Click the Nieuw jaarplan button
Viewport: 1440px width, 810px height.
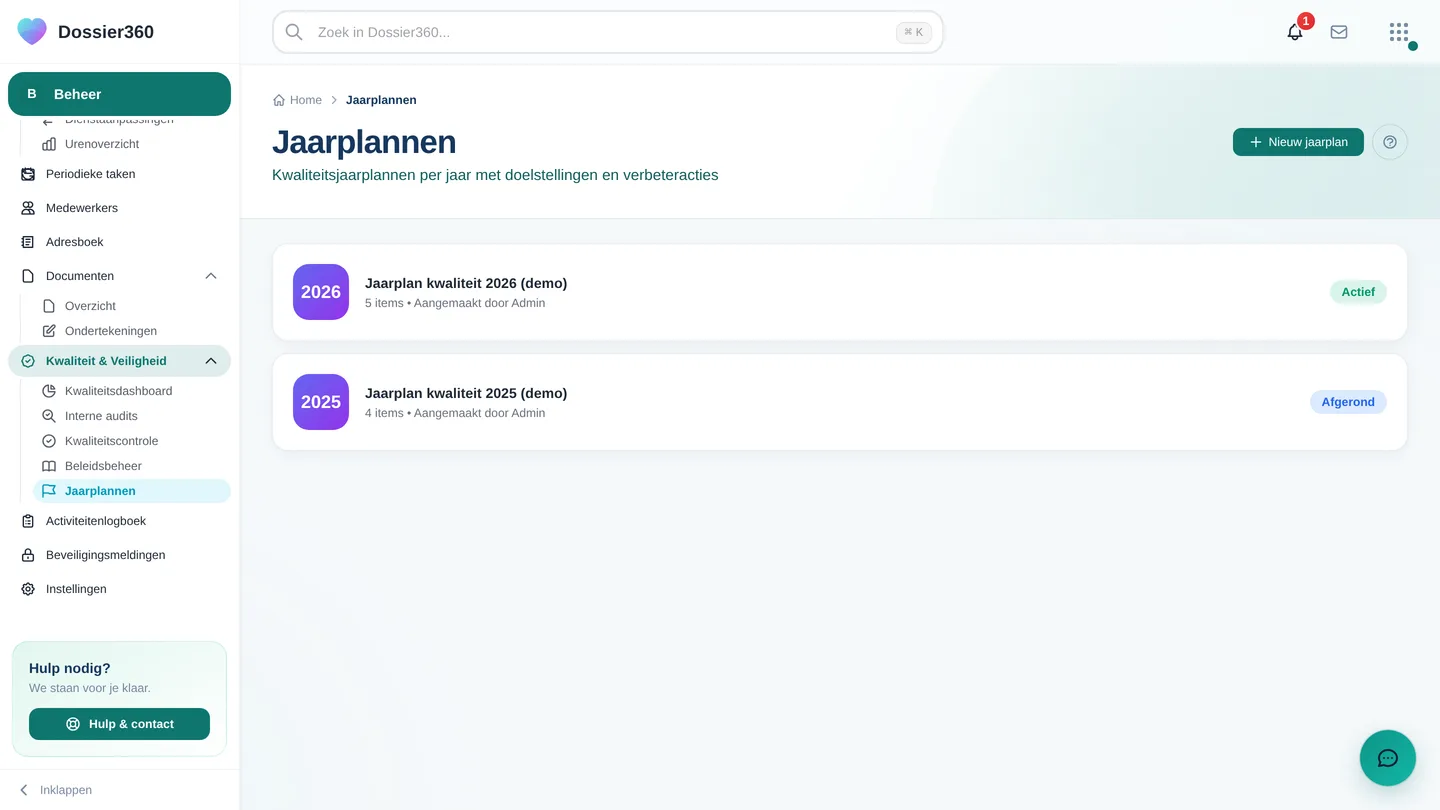1298,142
